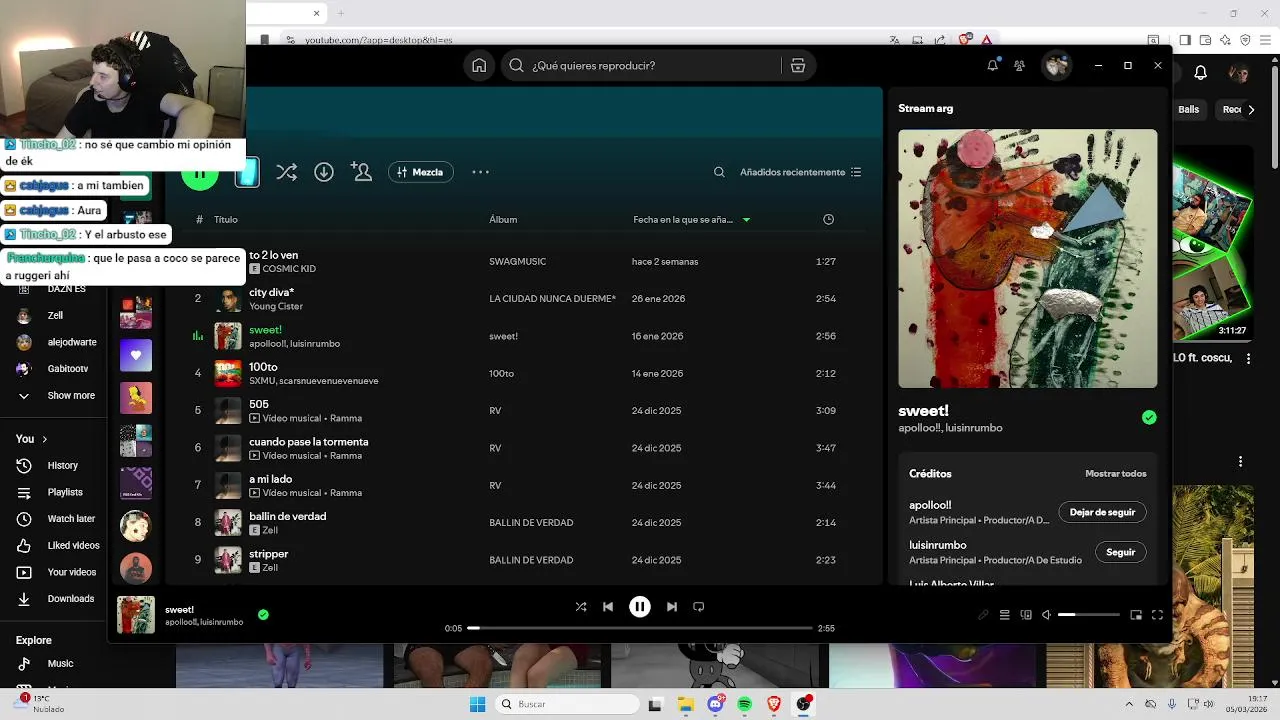Click album LA CIUDAD NUNCA DUERME* link
This screenshot has width=1280, height=720.
pos(552,299)
